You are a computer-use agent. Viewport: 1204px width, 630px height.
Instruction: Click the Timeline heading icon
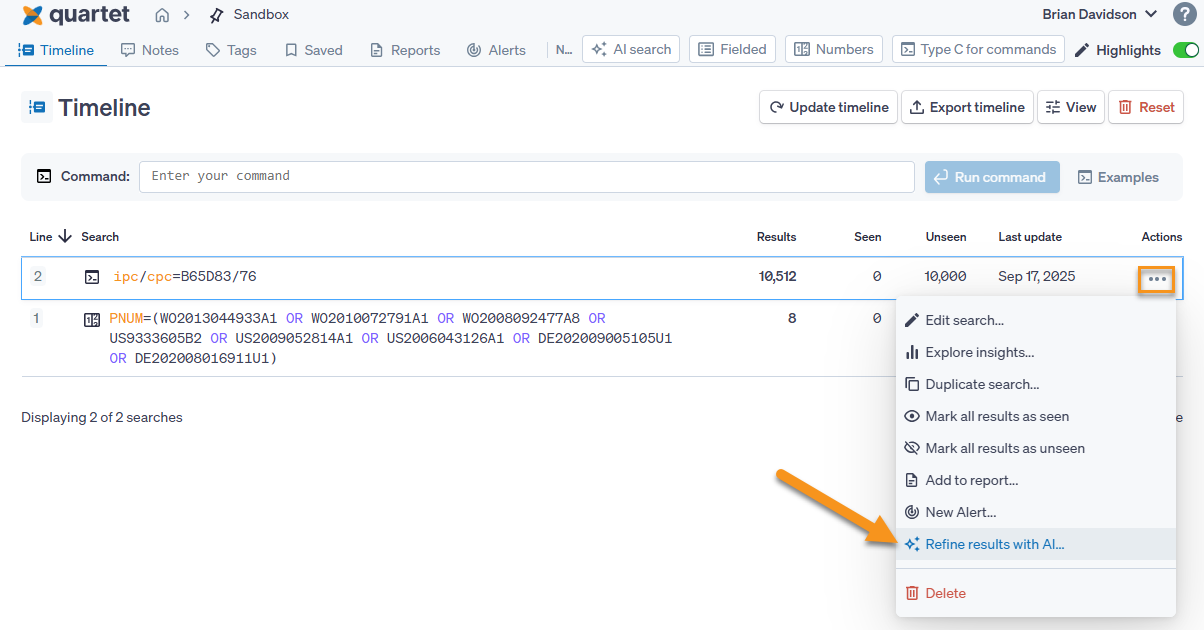[37, 107]
